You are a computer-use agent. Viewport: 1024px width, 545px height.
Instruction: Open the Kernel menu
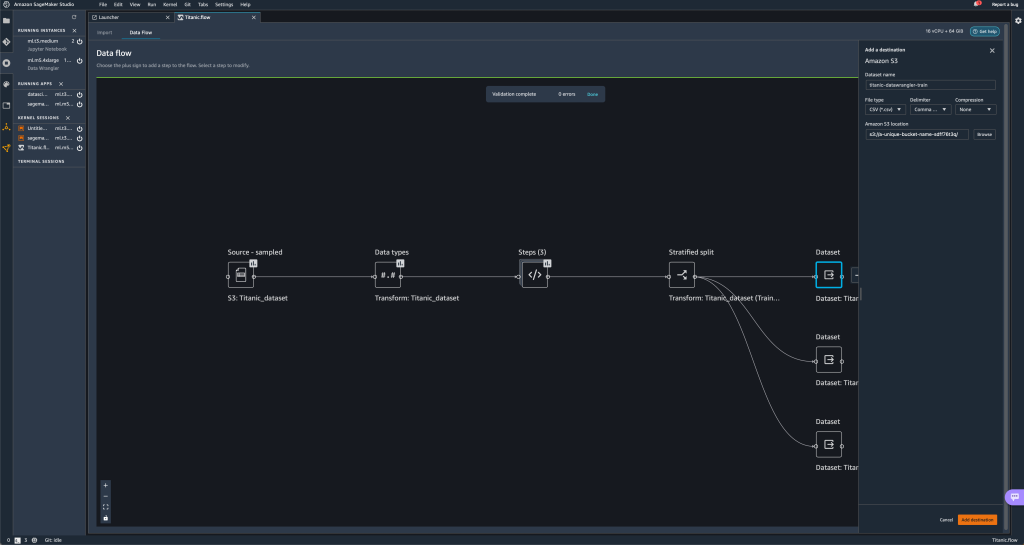[x=170, y=5]
